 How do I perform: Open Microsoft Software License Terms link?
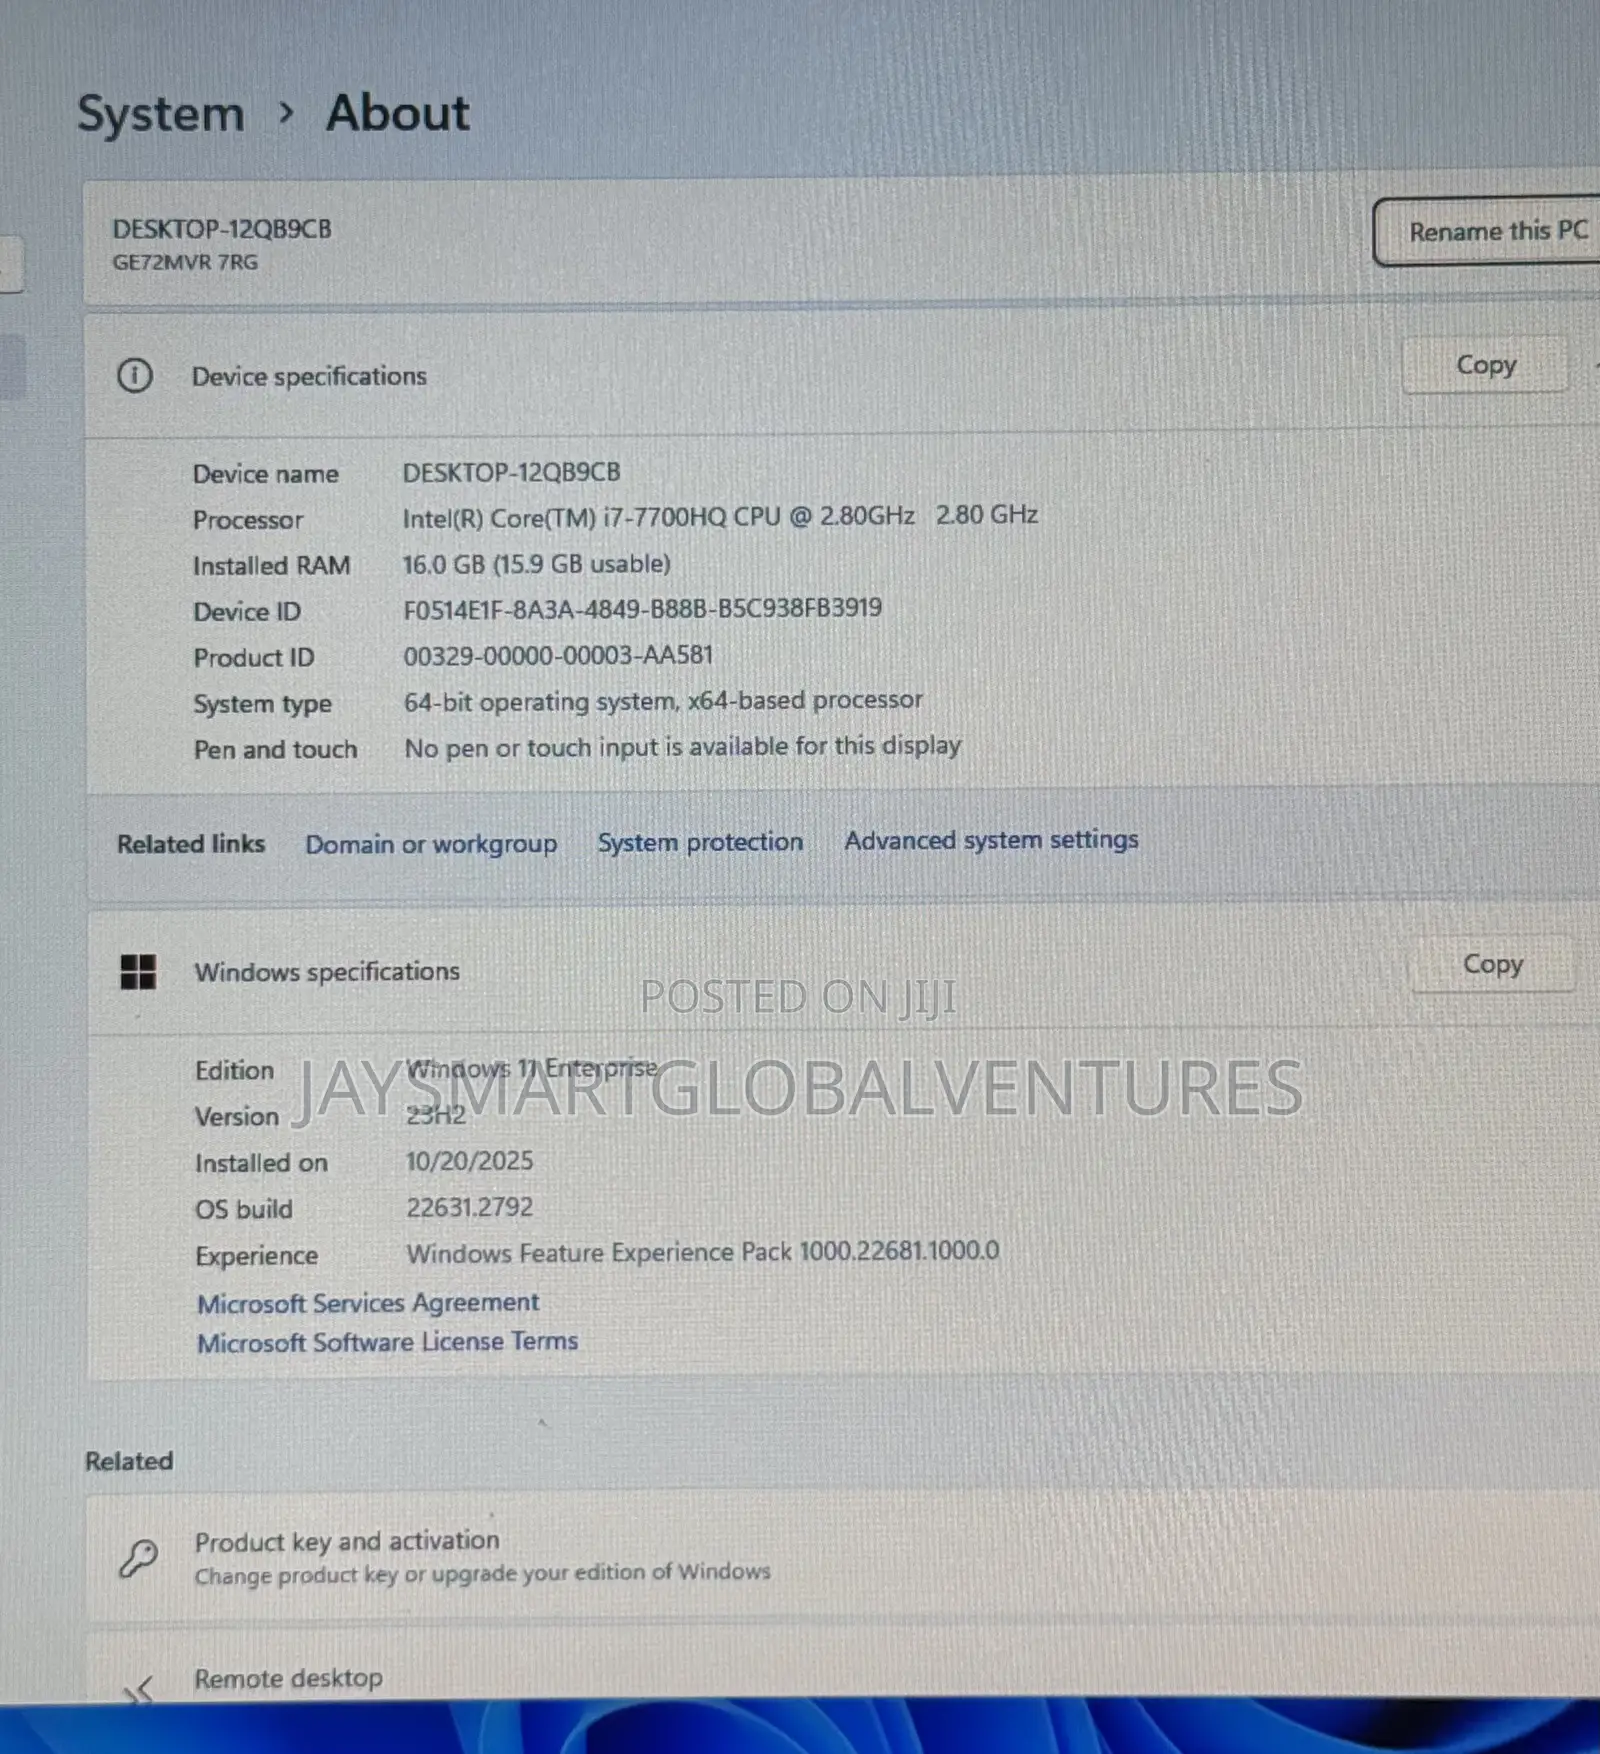pos(387,1342)
